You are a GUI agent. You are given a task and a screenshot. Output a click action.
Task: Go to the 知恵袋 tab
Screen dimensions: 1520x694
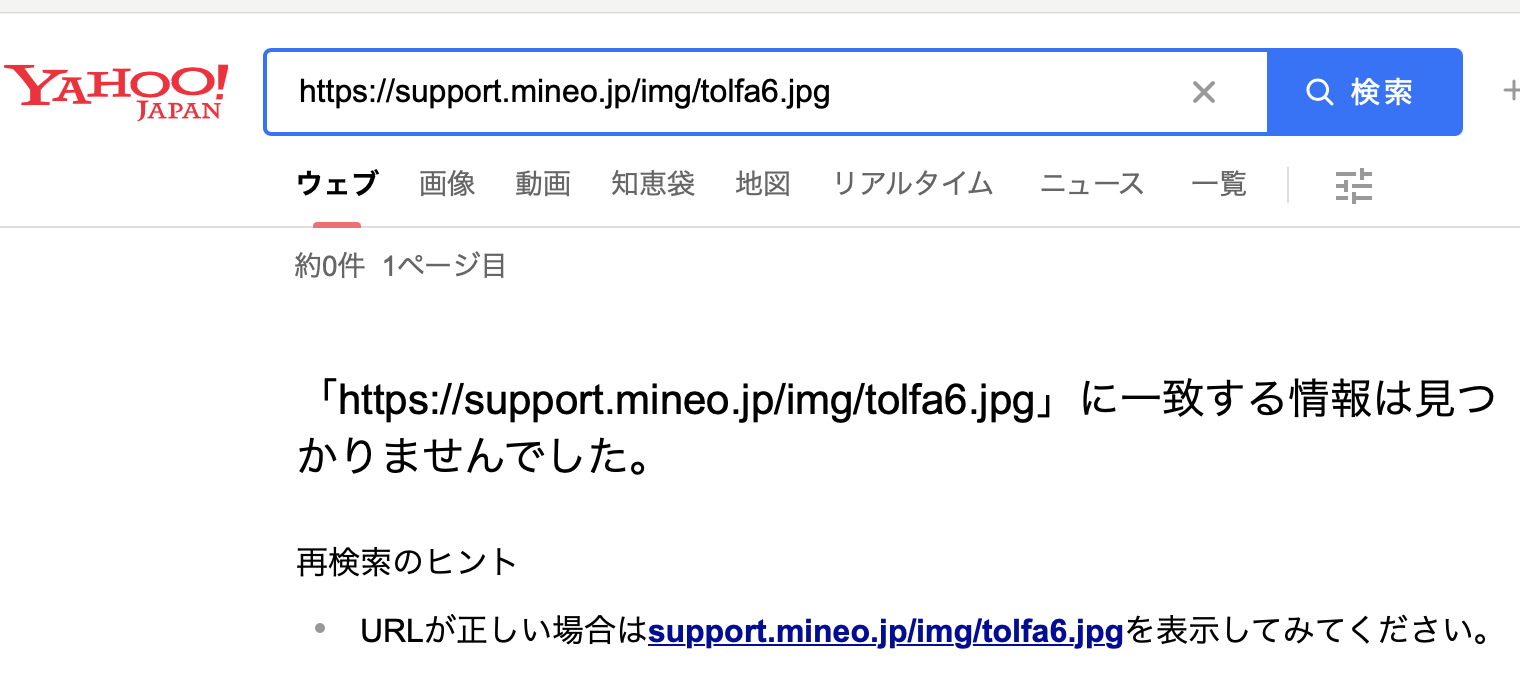pyautogui.click(x=653, y=184)
